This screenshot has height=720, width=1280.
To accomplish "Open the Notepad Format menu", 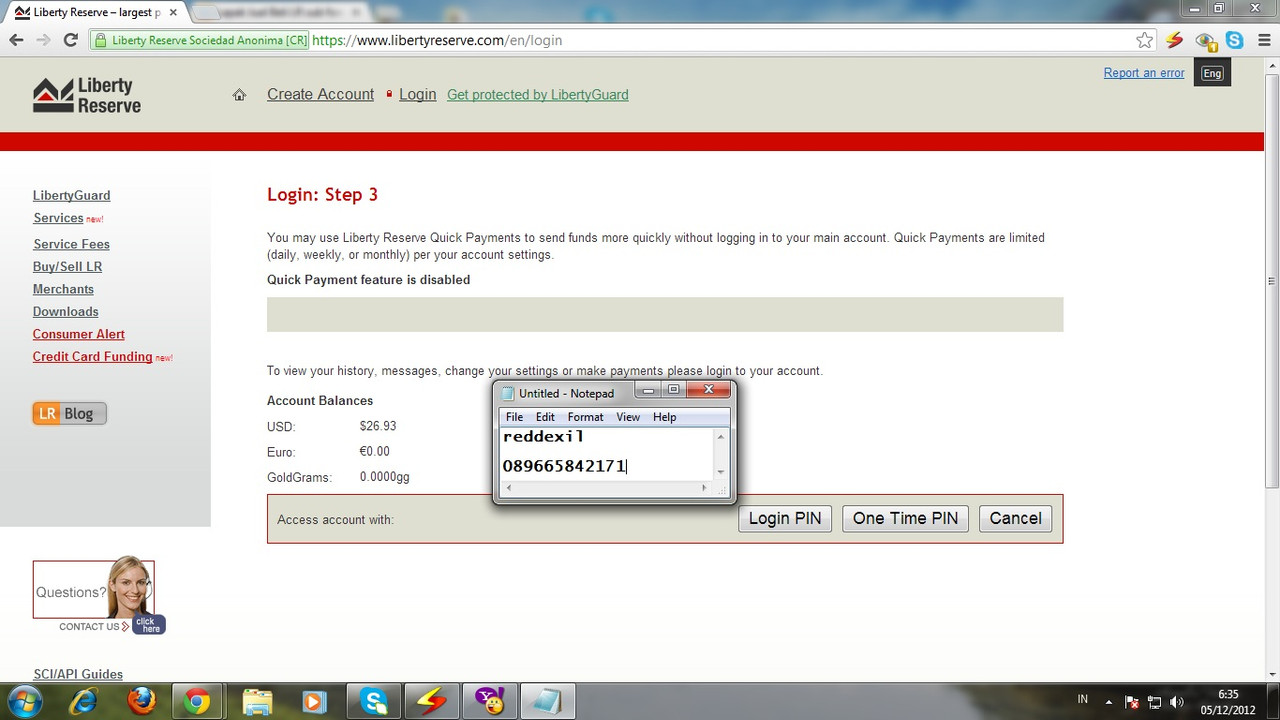I will pos(585,417).
